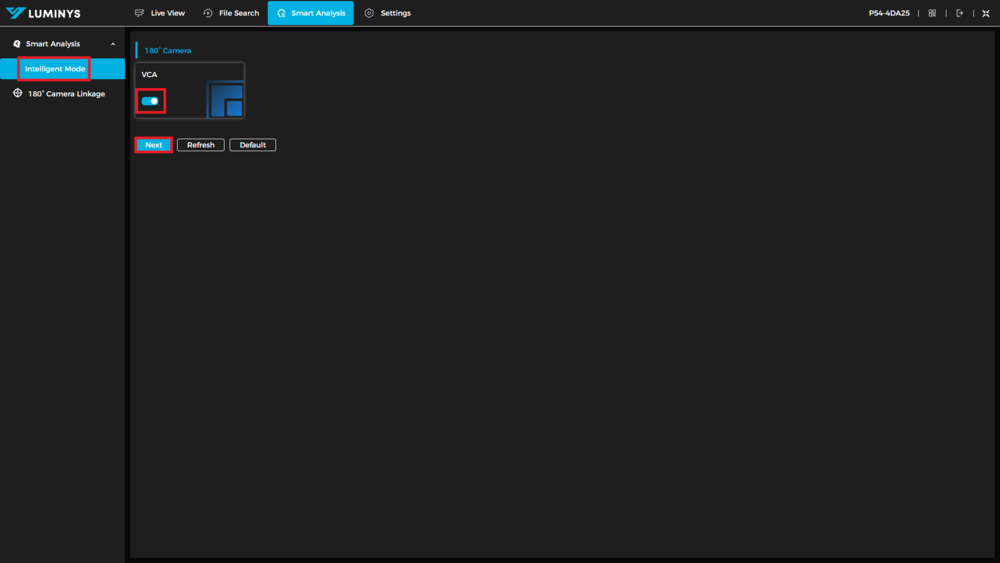Open the QR code icon in header
The width and height of the screenshot is (1000, 563).
point(932,13)
